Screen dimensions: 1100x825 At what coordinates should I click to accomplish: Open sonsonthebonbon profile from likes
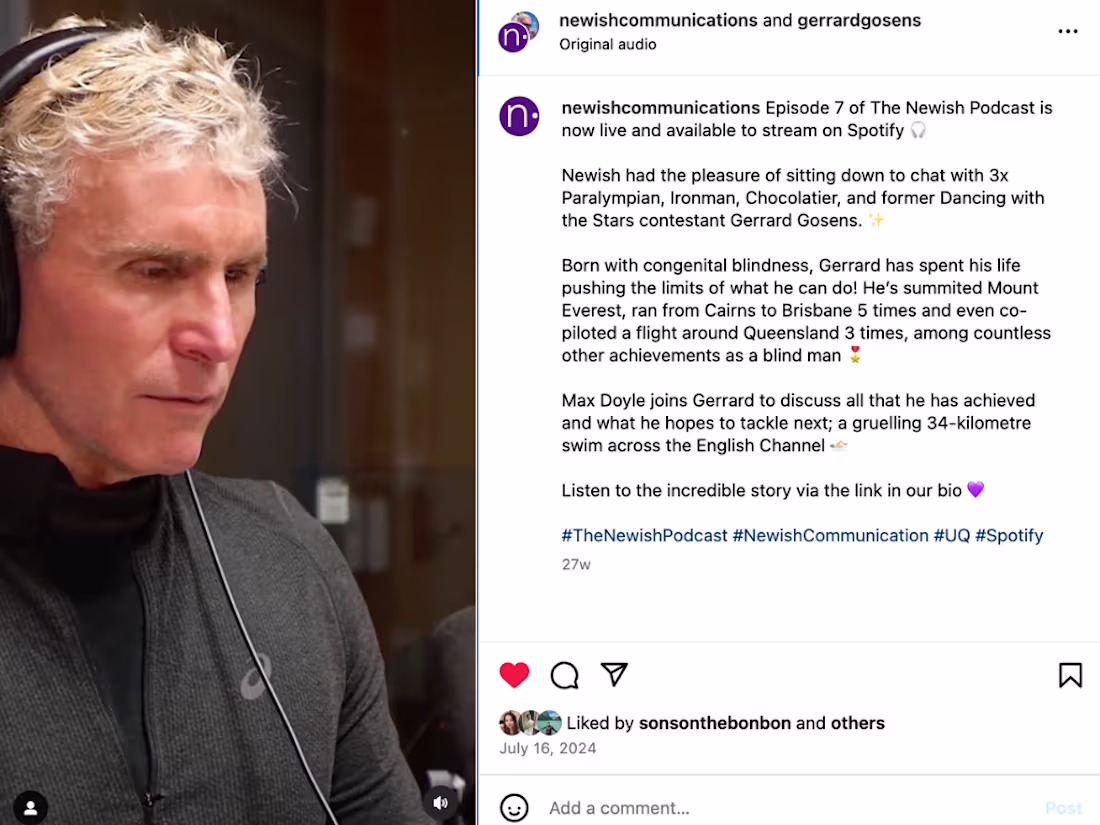[x=714, y=723]
